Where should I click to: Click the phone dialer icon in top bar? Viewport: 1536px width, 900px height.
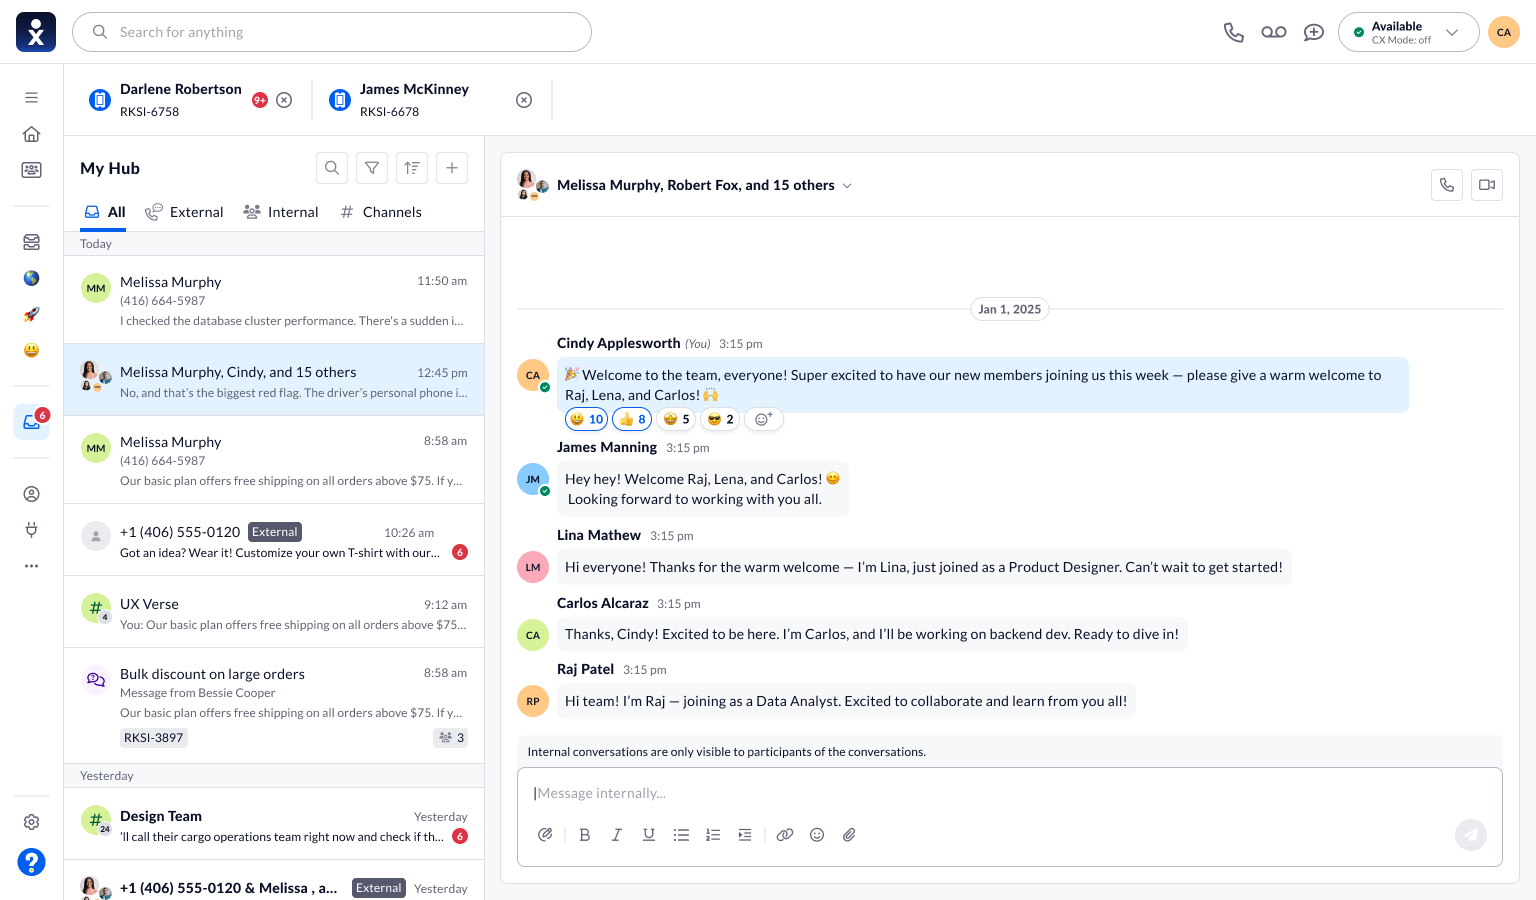pyautogui.click(x=1234, y=32)
